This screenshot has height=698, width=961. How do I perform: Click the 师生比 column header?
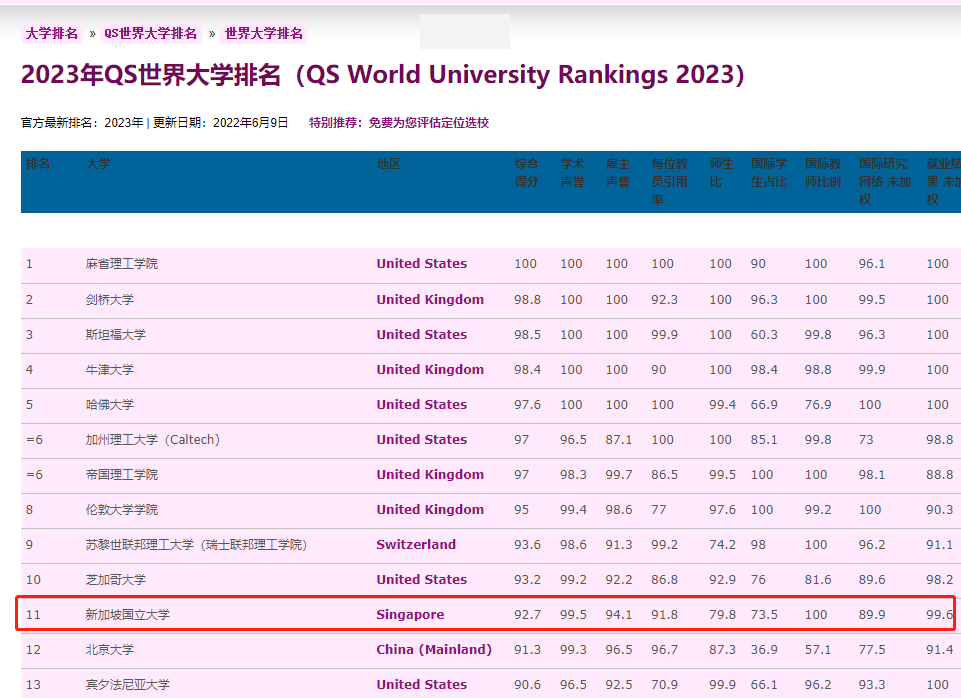721,173
